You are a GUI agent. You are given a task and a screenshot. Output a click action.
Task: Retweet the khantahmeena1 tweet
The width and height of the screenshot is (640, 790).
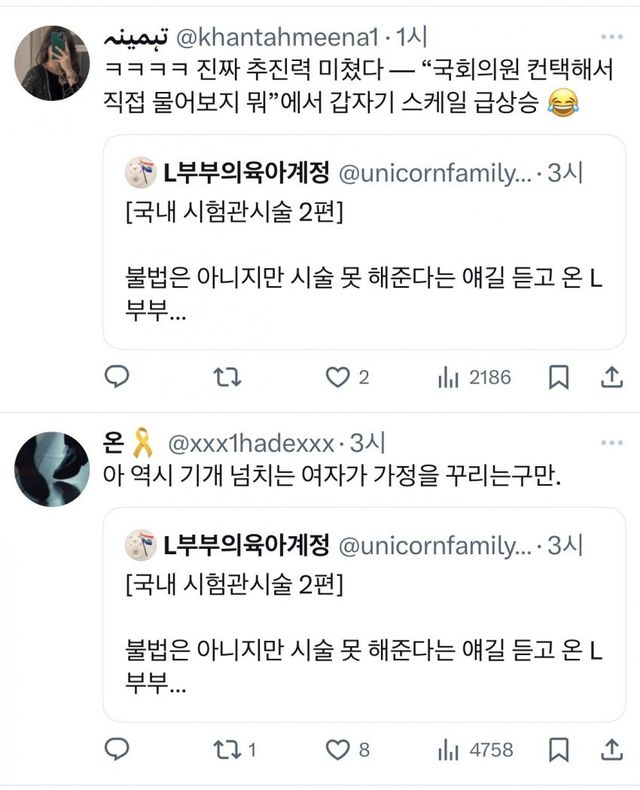(227, 377)
